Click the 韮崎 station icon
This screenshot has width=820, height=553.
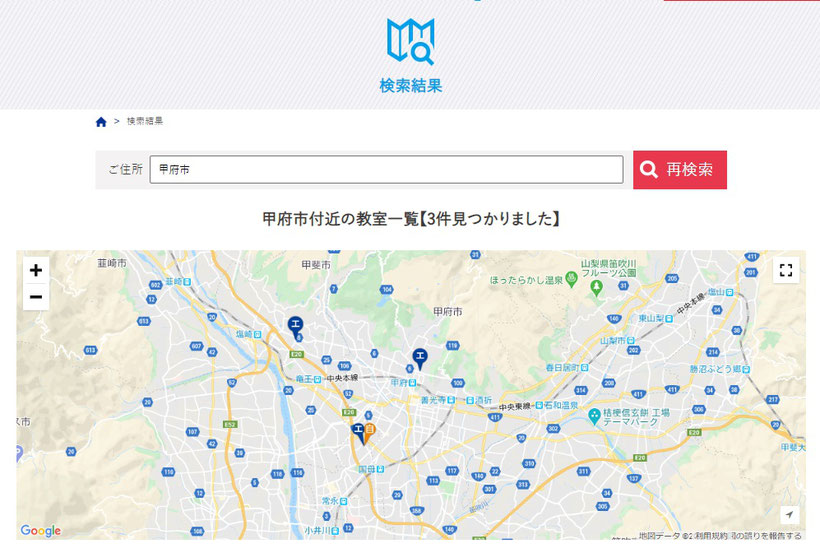tap(187, 282)
